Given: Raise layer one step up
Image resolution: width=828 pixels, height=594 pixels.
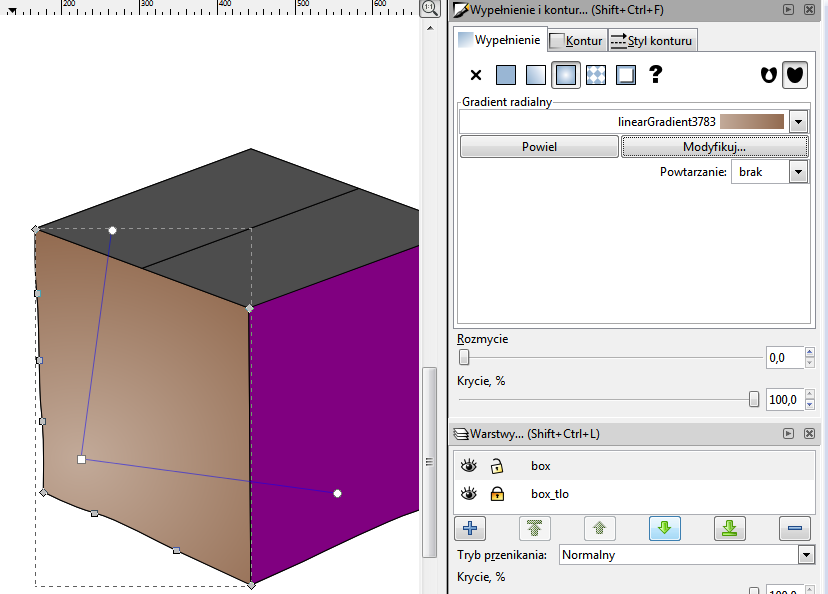Looking at the screenshot, I should click(x=599, y=528).
